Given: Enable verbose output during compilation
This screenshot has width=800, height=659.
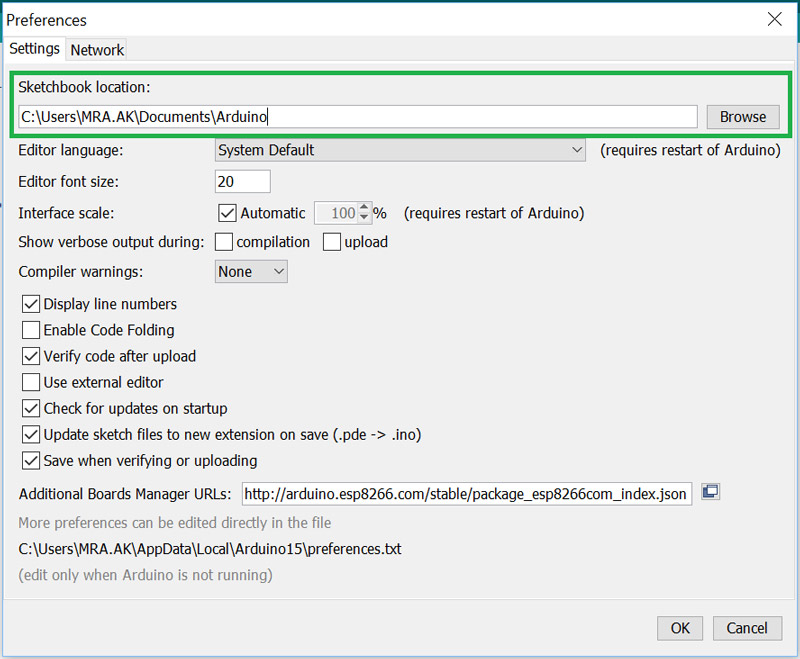Looking at the screenshot, I should (x=224, y=242).
